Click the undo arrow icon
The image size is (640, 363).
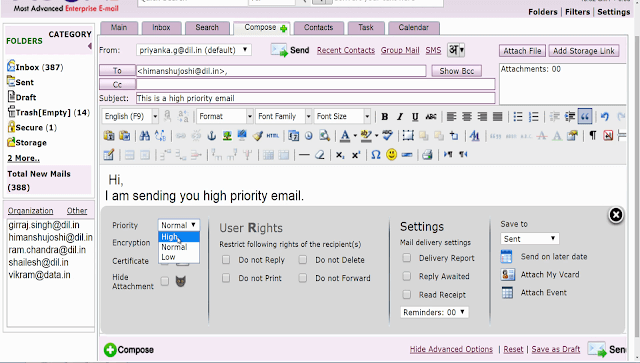(x=604, y=117)
